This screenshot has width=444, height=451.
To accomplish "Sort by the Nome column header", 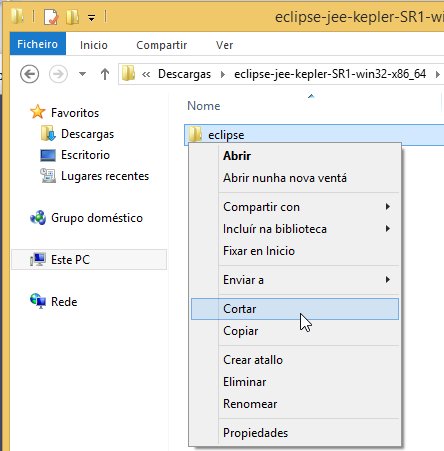I will tap(204, 106).
